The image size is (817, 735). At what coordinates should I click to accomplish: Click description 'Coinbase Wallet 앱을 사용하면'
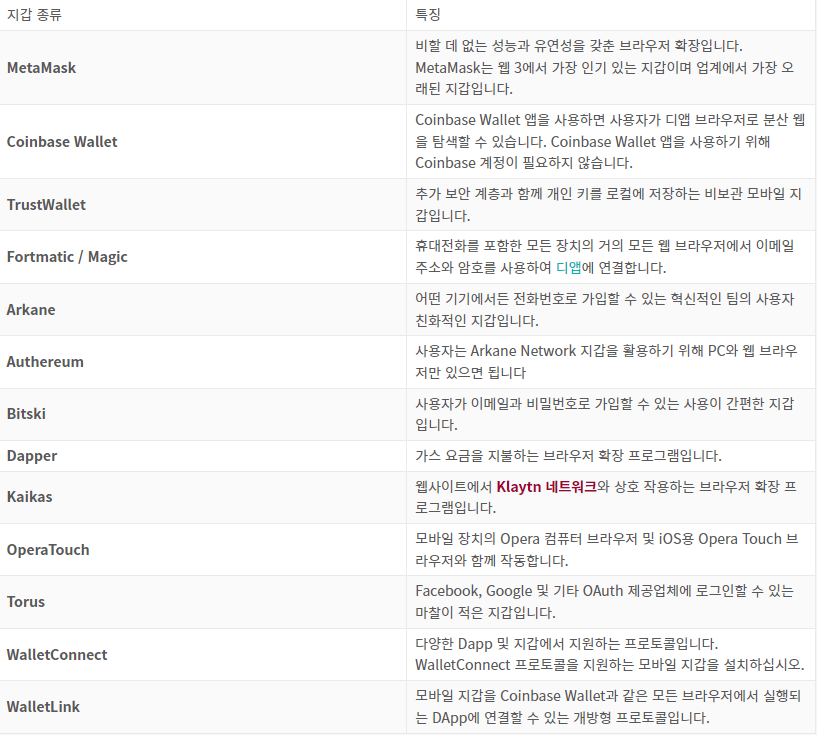point(610,142)
